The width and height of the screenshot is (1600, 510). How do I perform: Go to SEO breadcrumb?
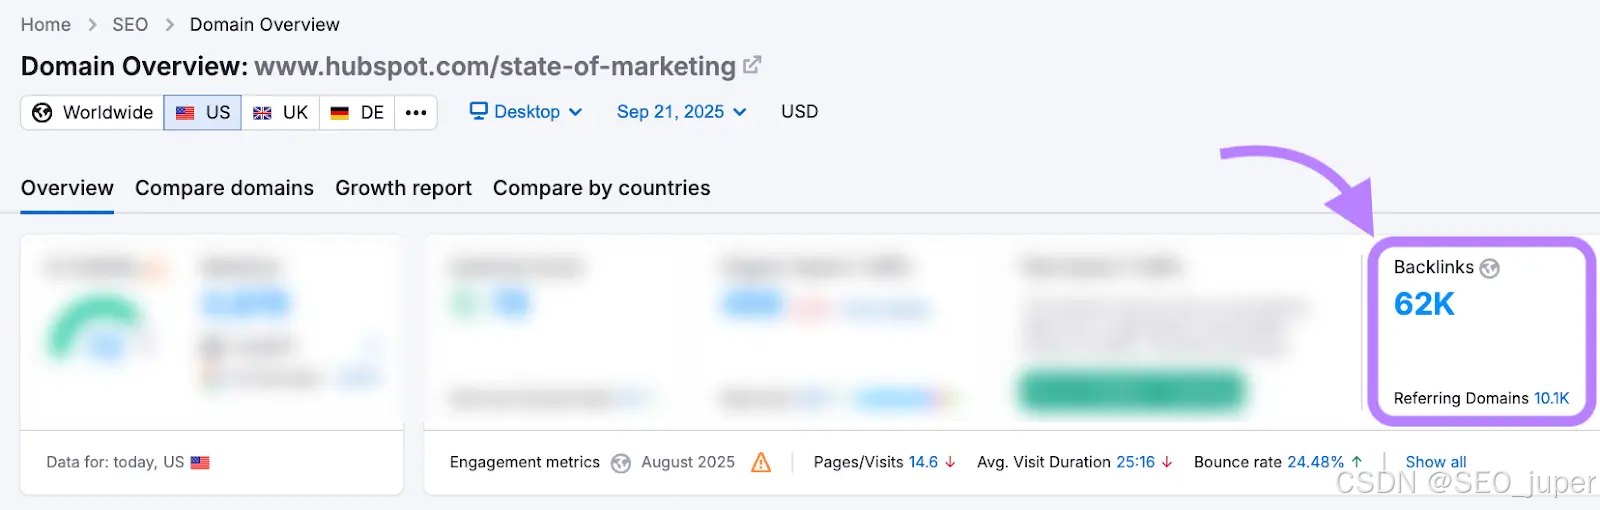point(130,24)
